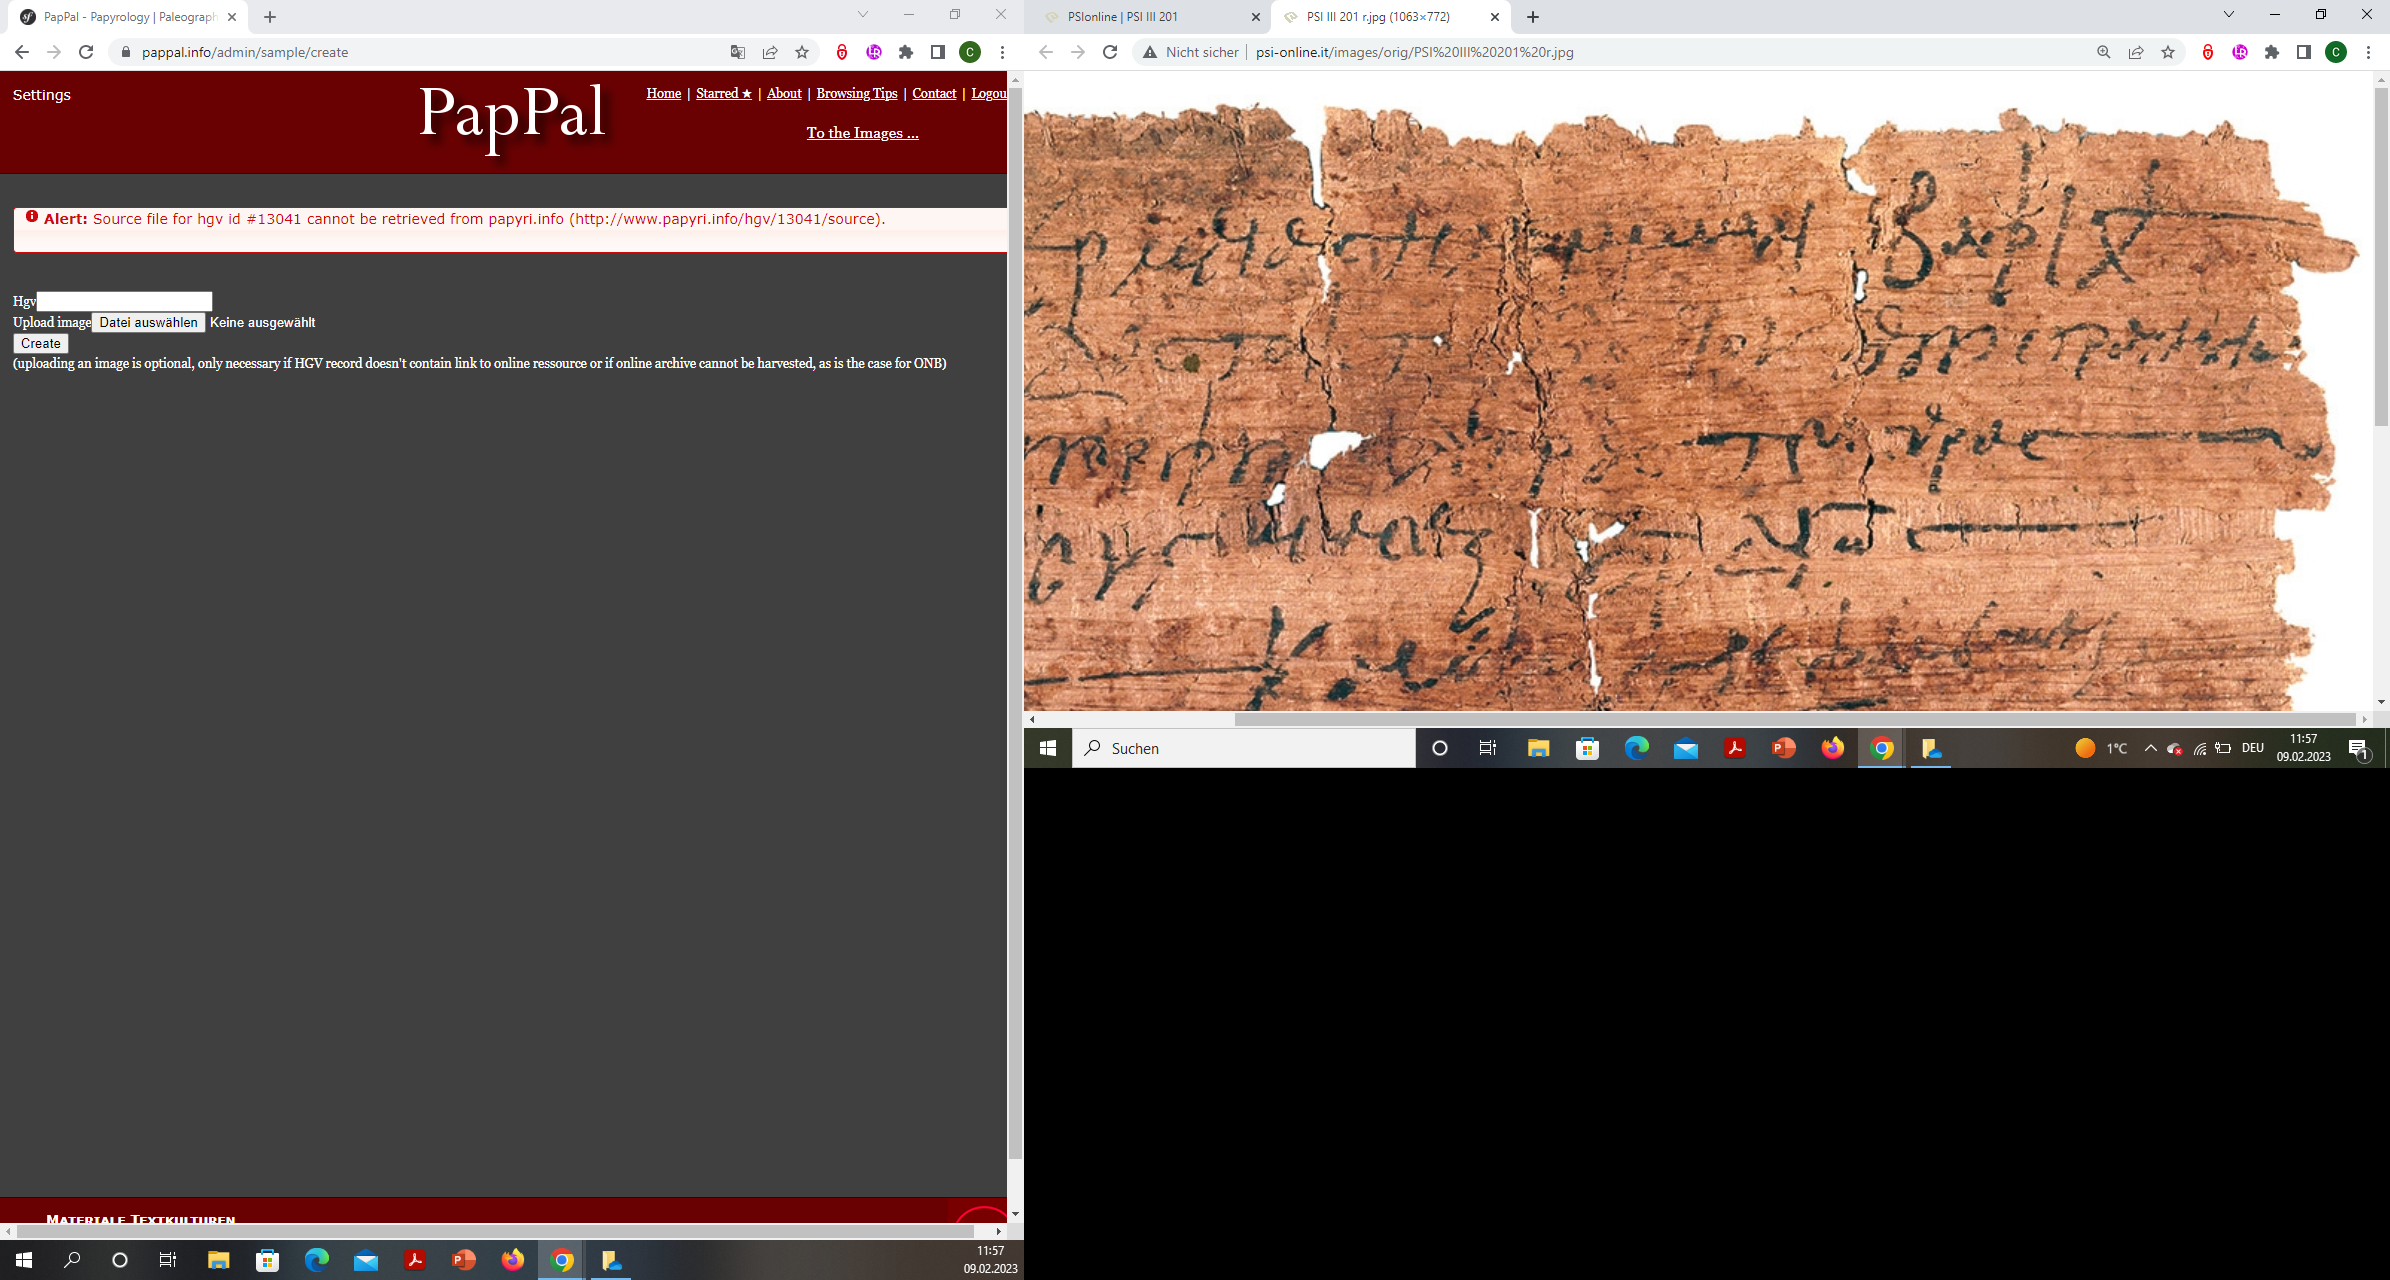The width and height of the screenshot is (2390, 1280).
Task: Open Search magnifier in the bottom taskbar
Action: [72, 1260]
